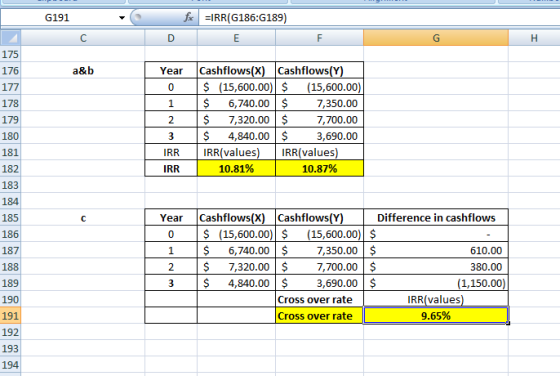Click Cross over rate label in row 190

[320, 300]
